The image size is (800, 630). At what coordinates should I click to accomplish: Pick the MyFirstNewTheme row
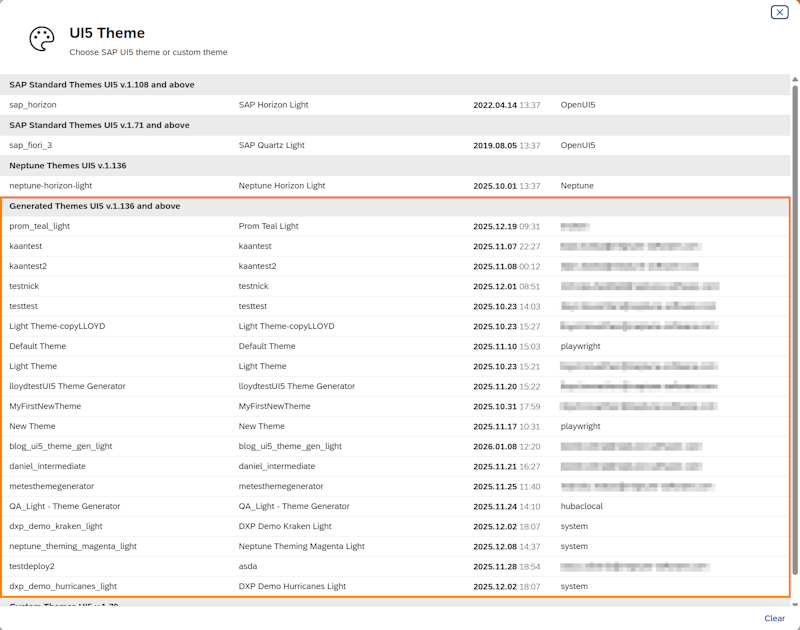click(x=395, y=406)
